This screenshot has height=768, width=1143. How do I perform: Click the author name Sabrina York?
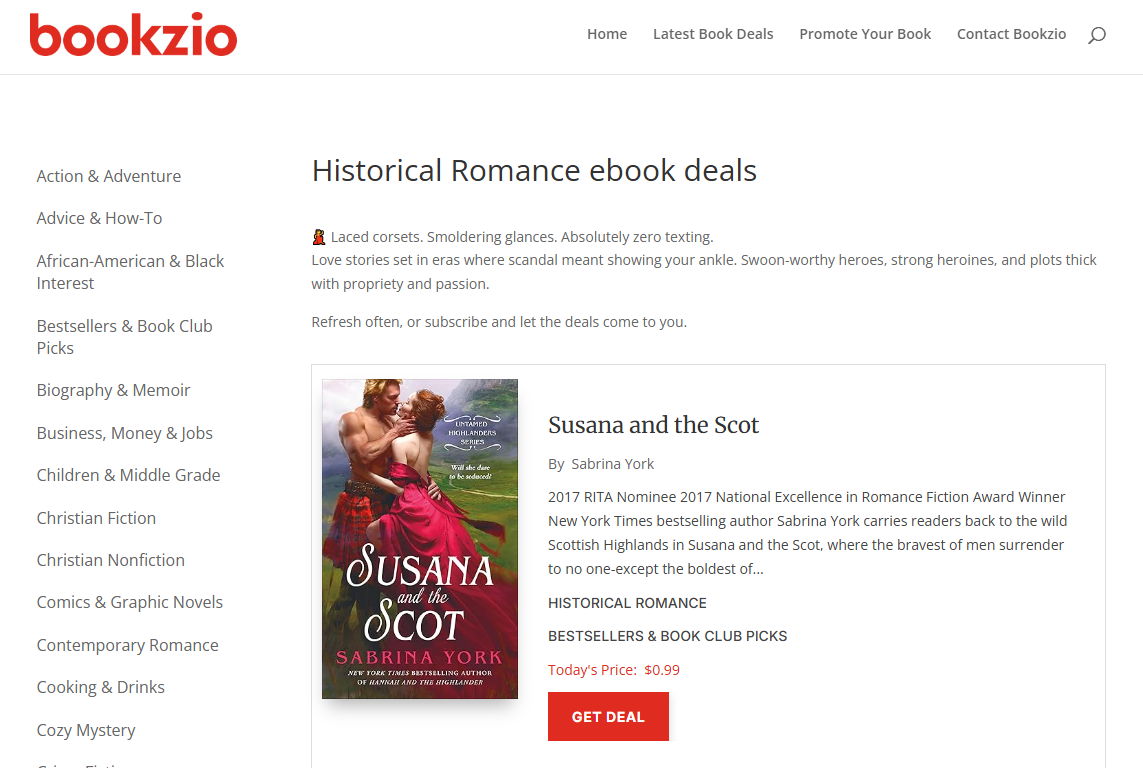pos(612,463)
